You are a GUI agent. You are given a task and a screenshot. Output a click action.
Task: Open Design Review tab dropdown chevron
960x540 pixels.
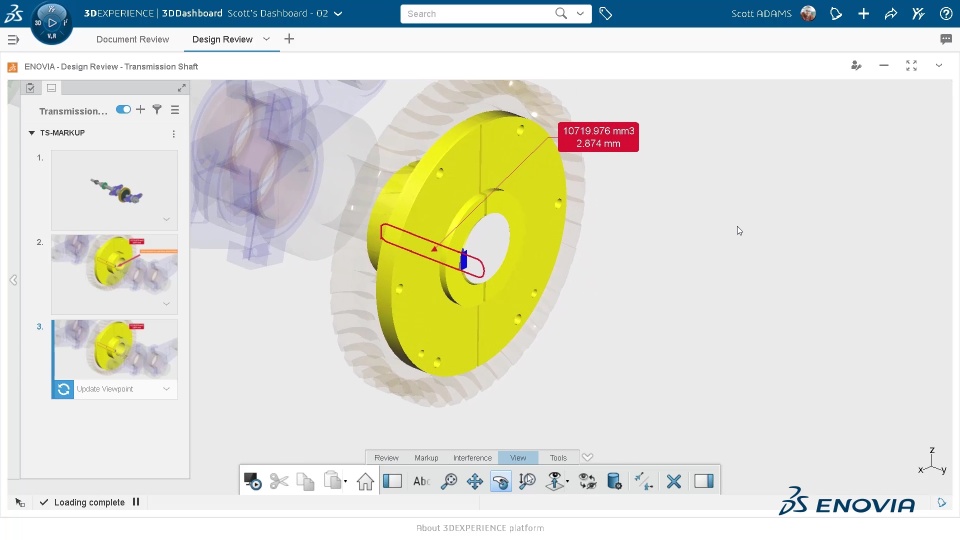pos(266,39)
